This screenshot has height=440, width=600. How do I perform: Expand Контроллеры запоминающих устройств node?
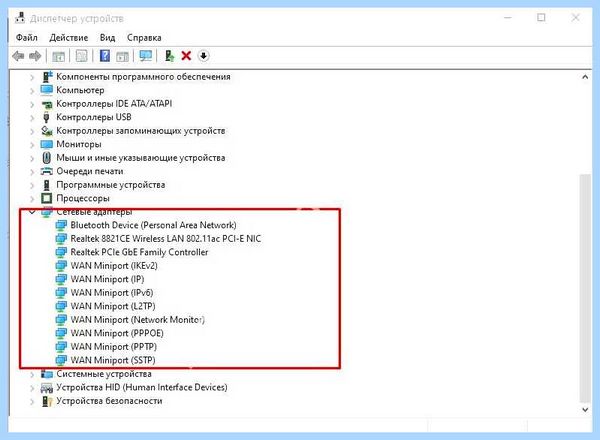32,132
